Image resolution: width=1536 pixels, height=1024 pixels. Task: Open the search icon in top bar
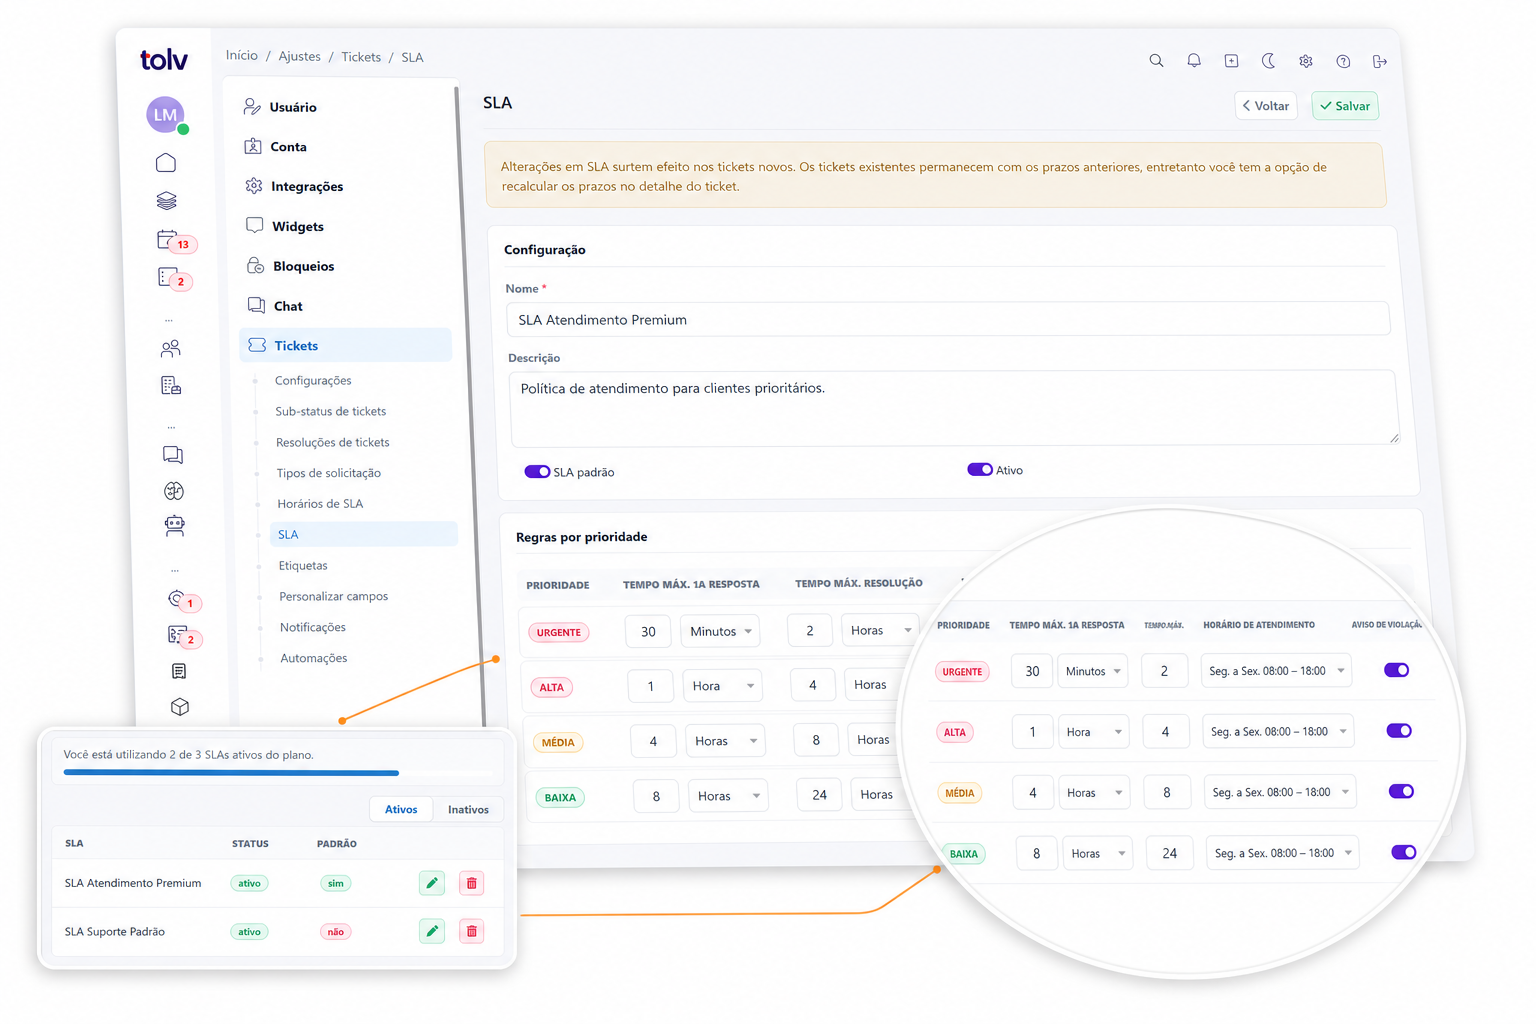point(1156,61)
